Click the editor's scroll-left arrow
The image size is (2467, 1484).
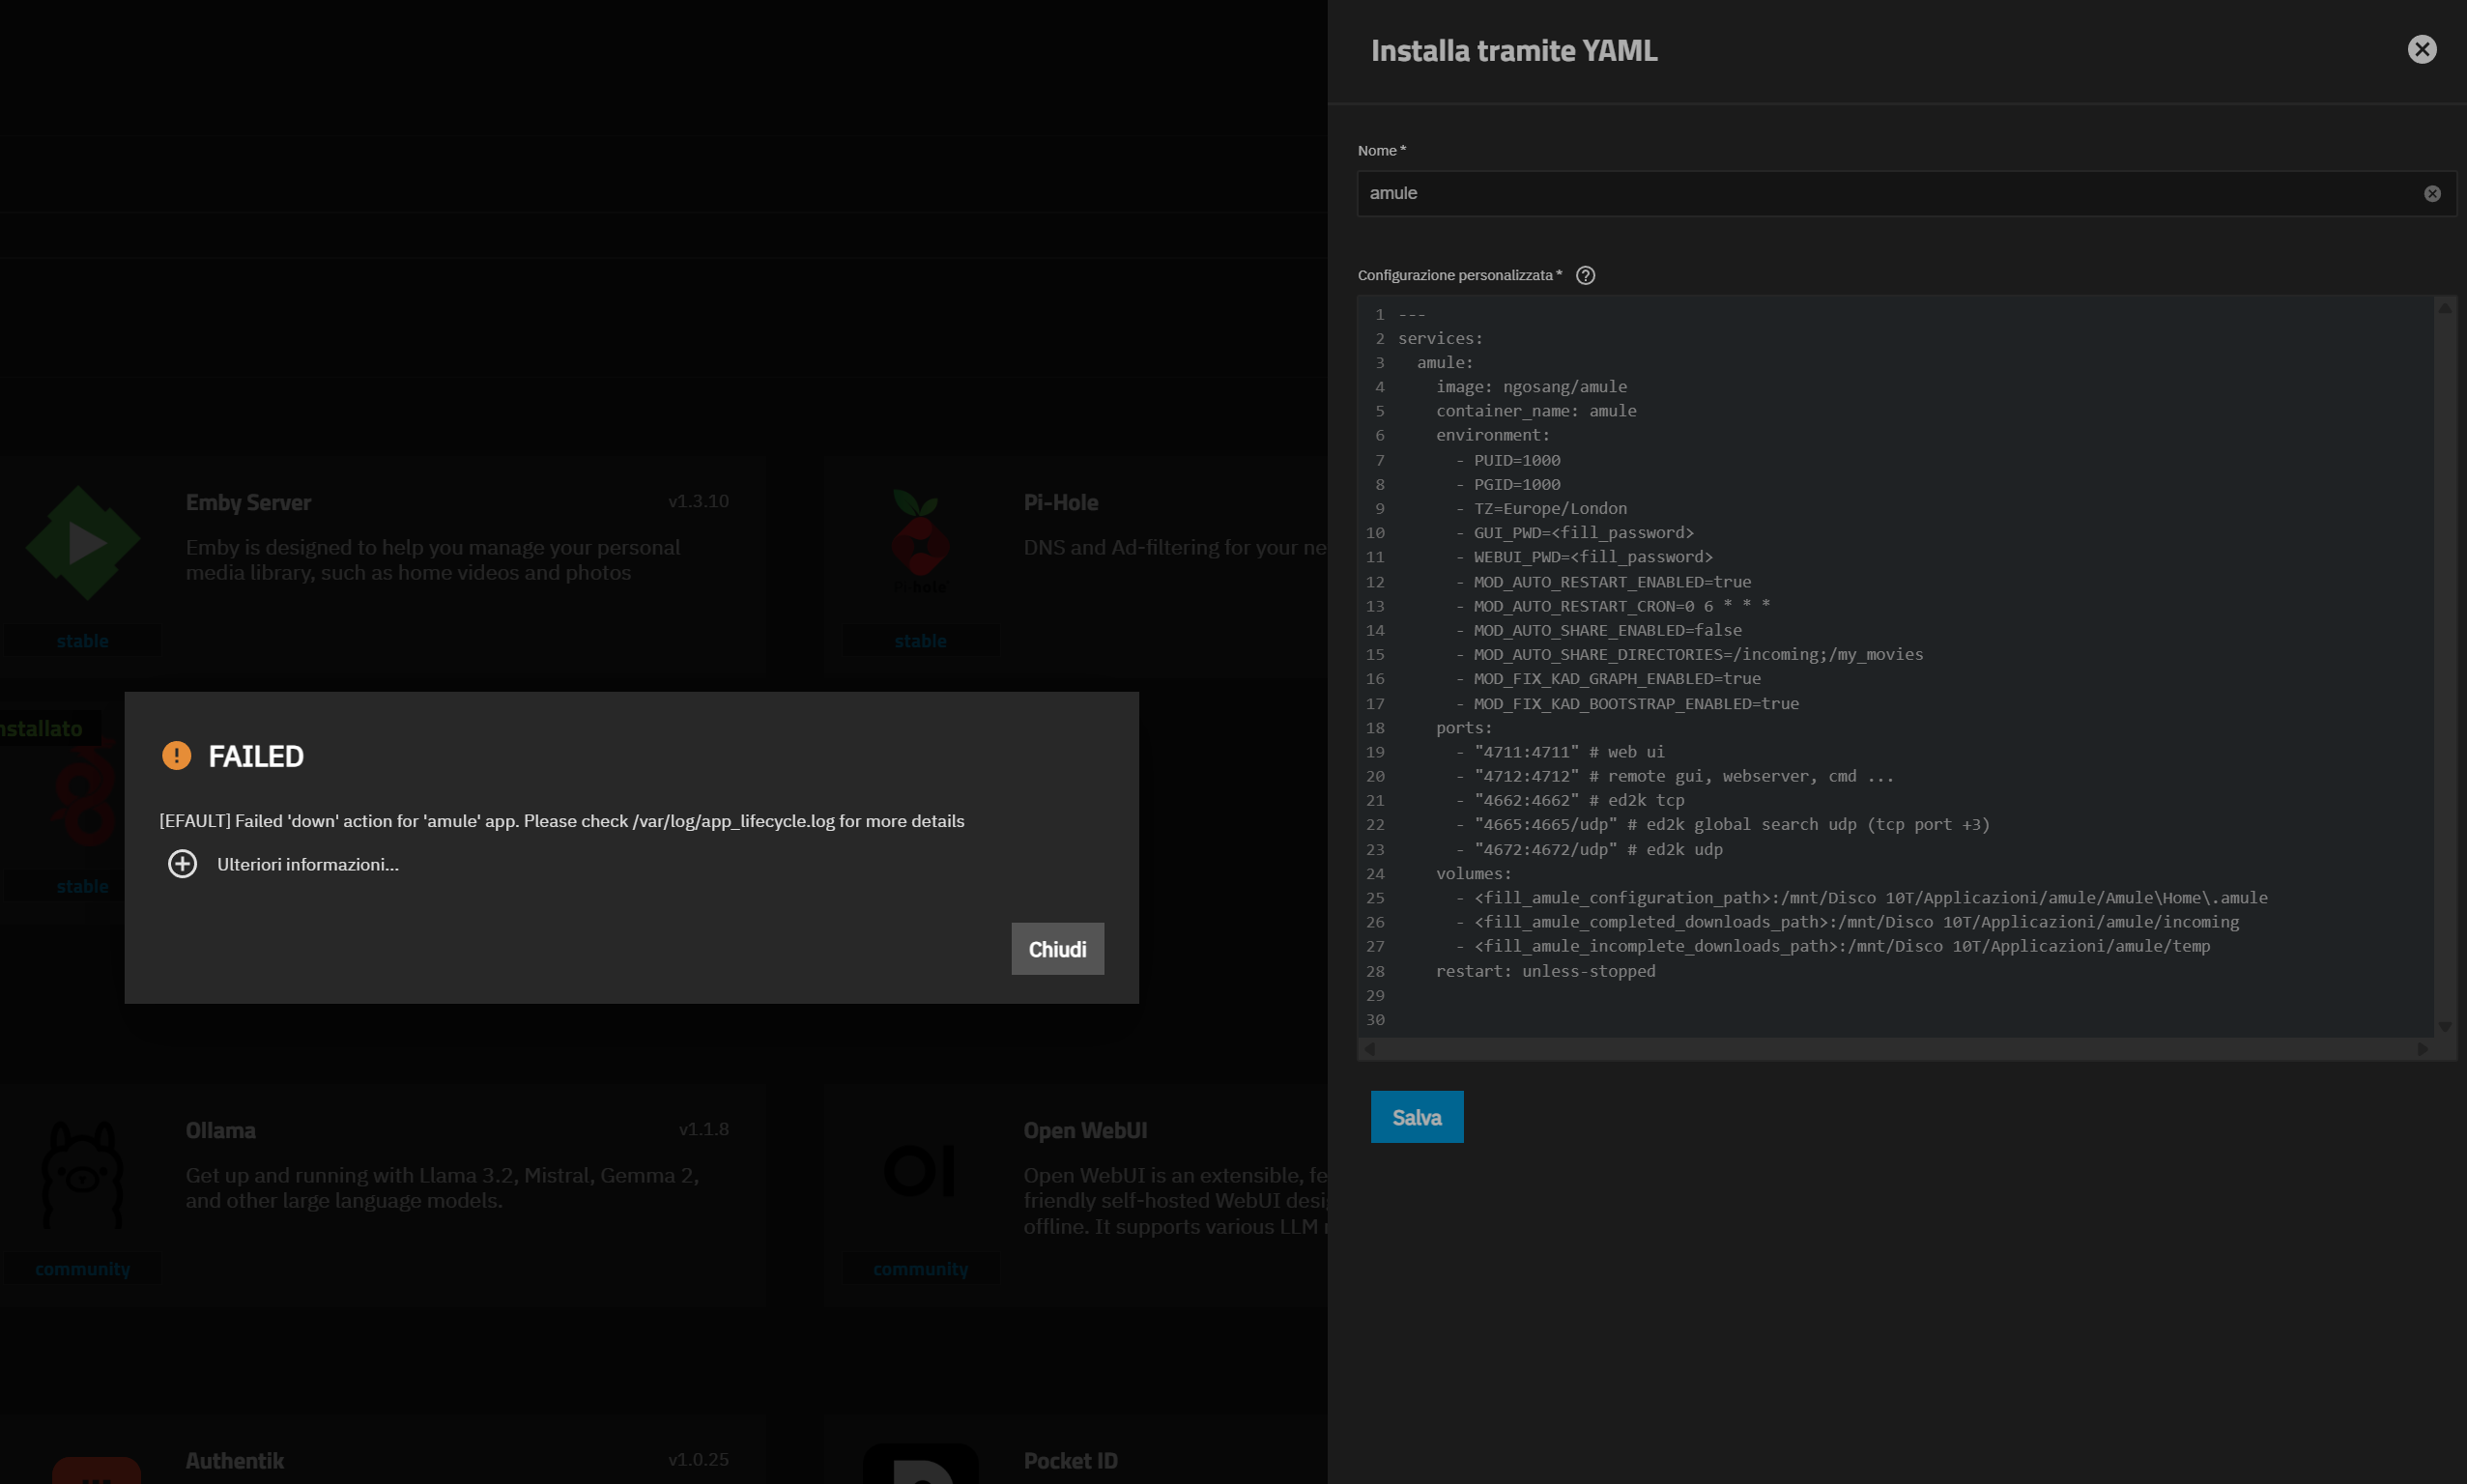coord(1370,1049)
